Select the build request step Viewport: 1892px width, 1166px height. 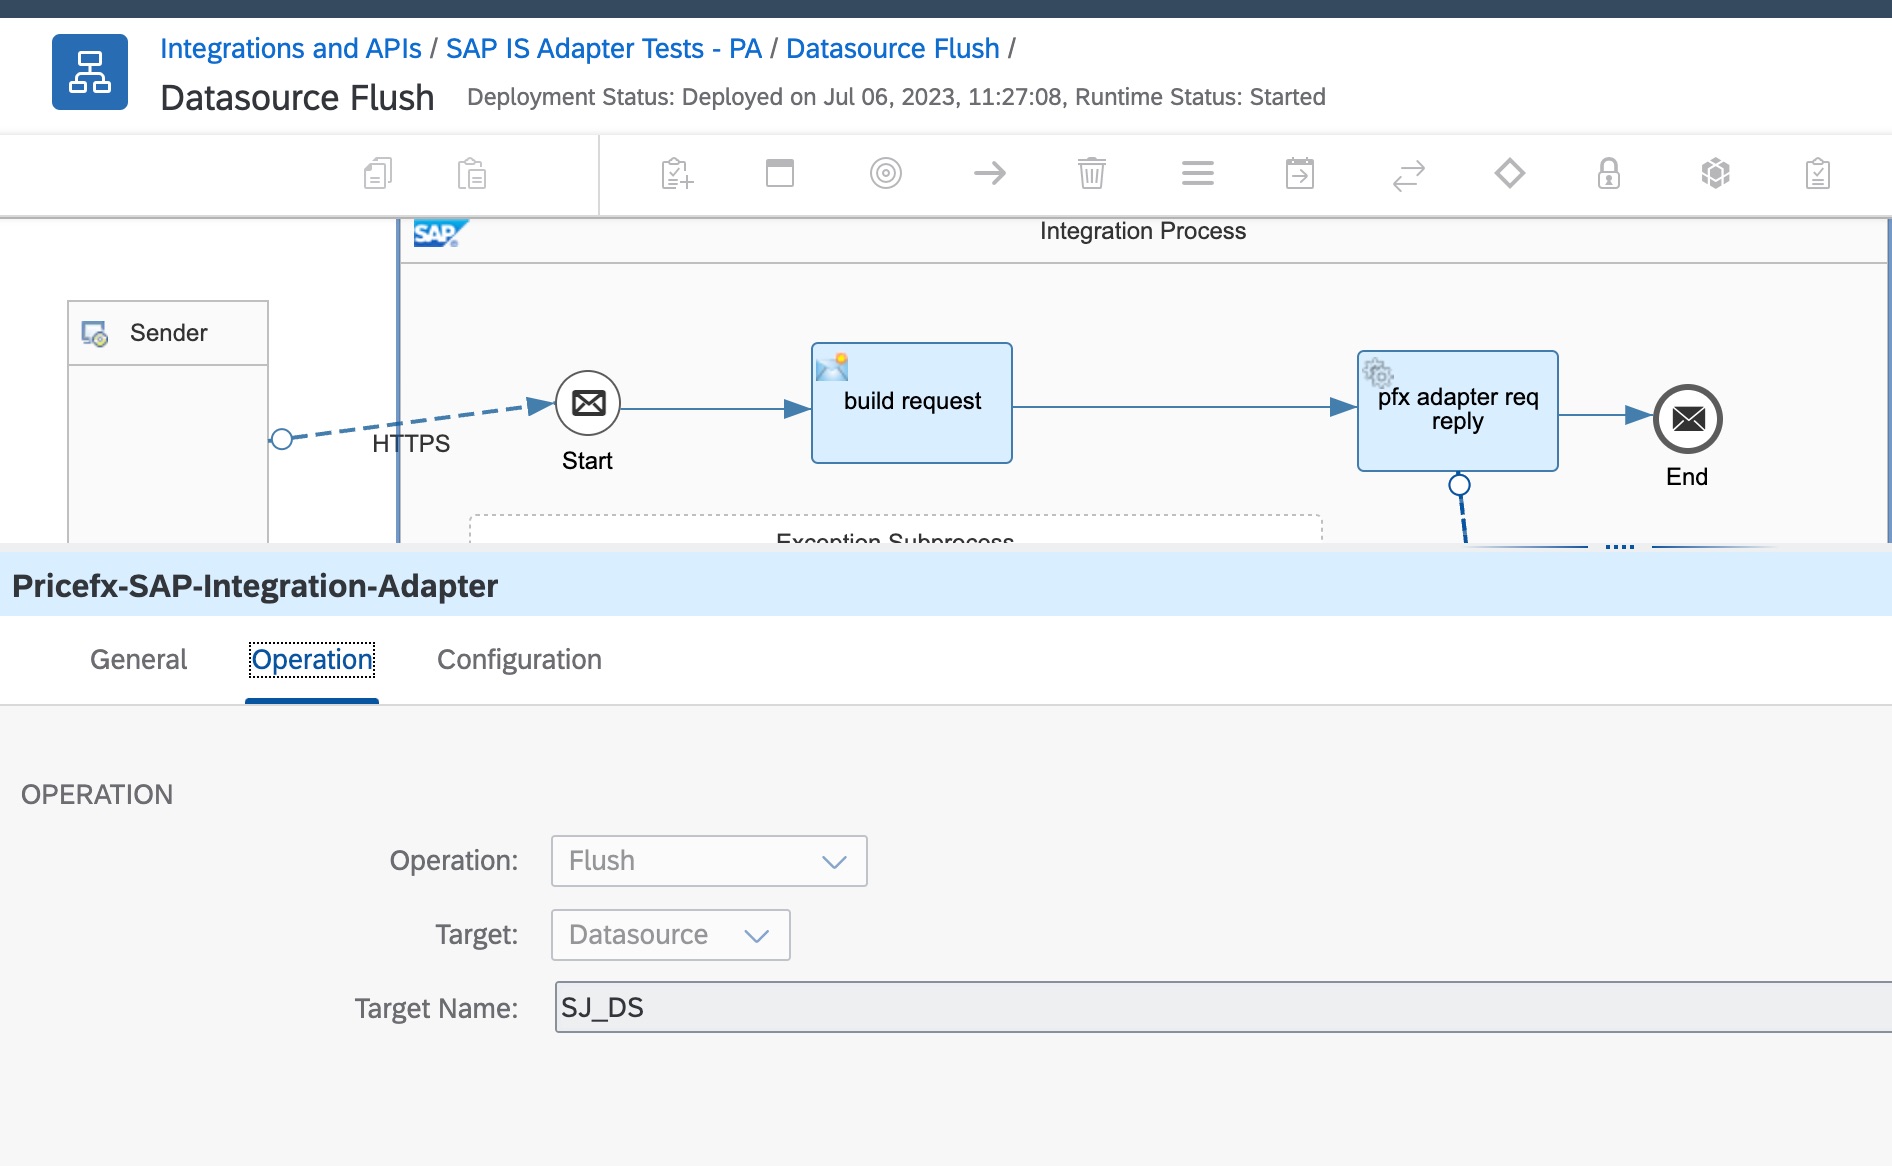point(911,403)
